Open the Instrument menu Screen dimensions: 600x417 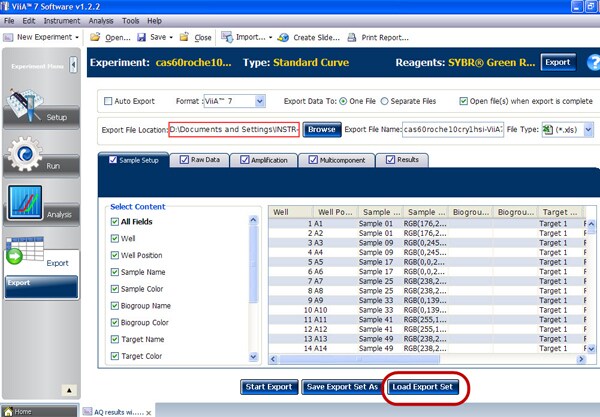pyautogui.click(x=62, y=21)
